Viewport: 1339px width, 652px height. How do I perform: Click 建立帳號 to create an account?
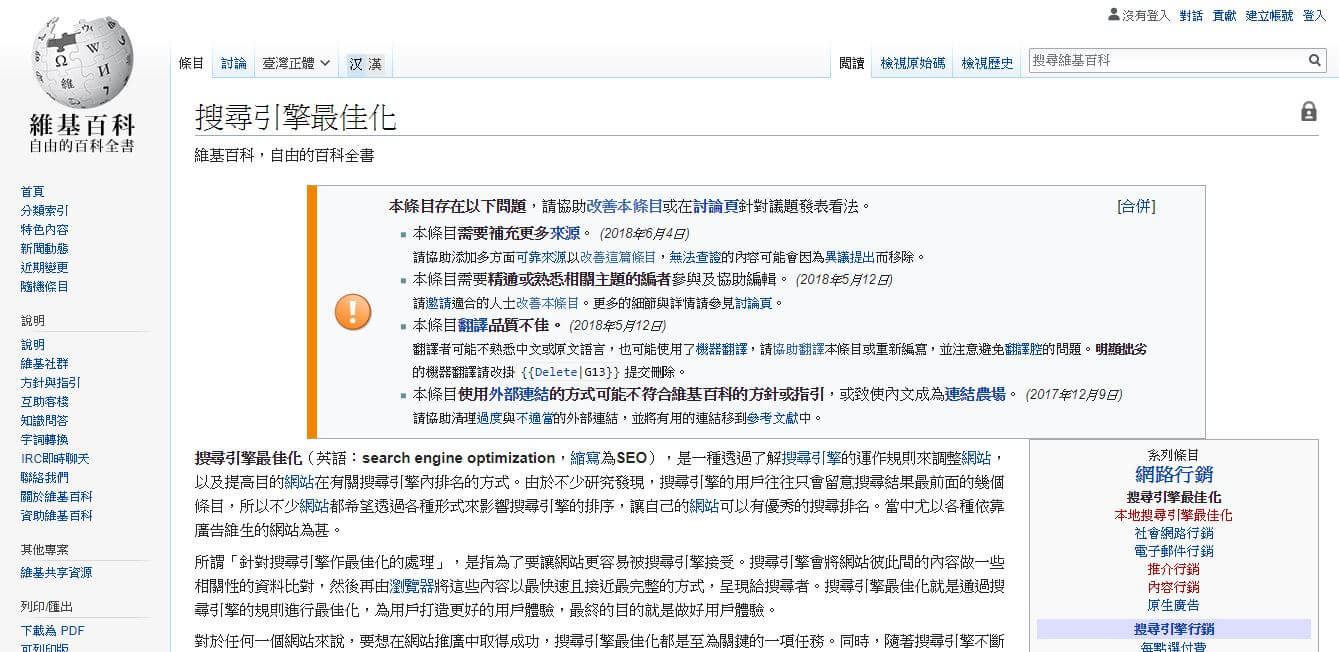[1269, 15]
